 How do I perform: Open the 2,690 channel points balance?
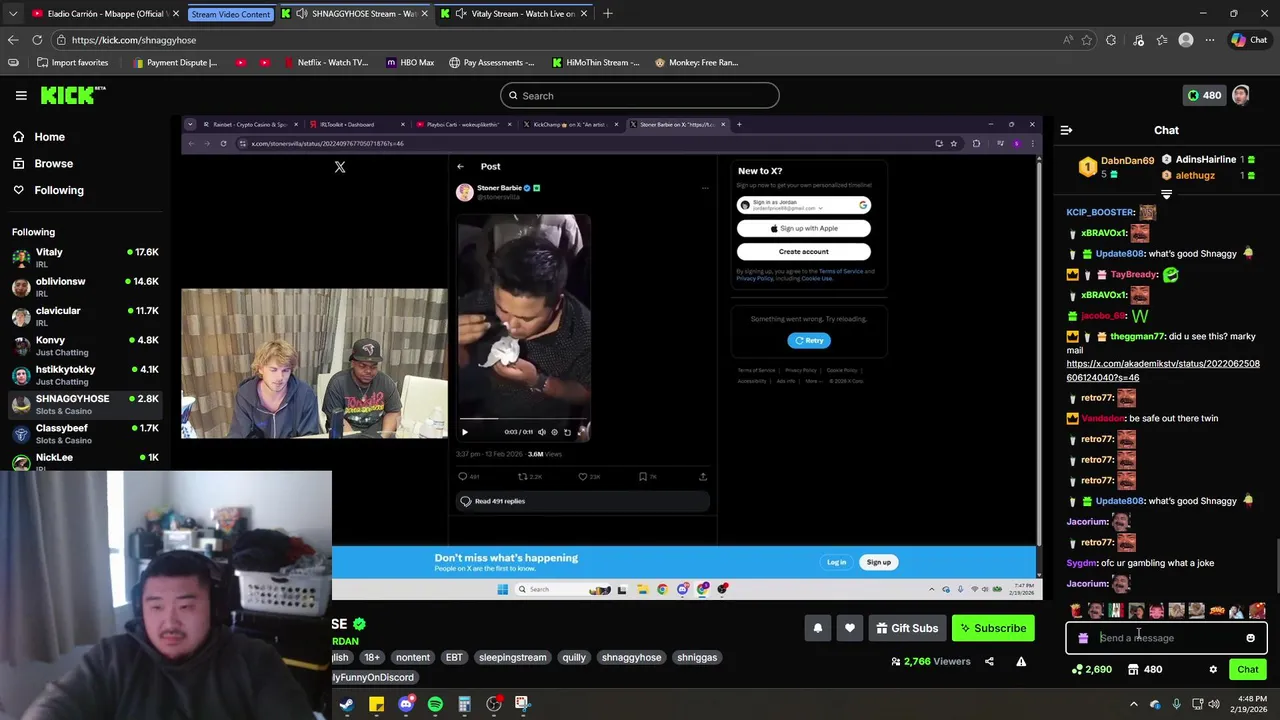click(x=1091, y=670)
